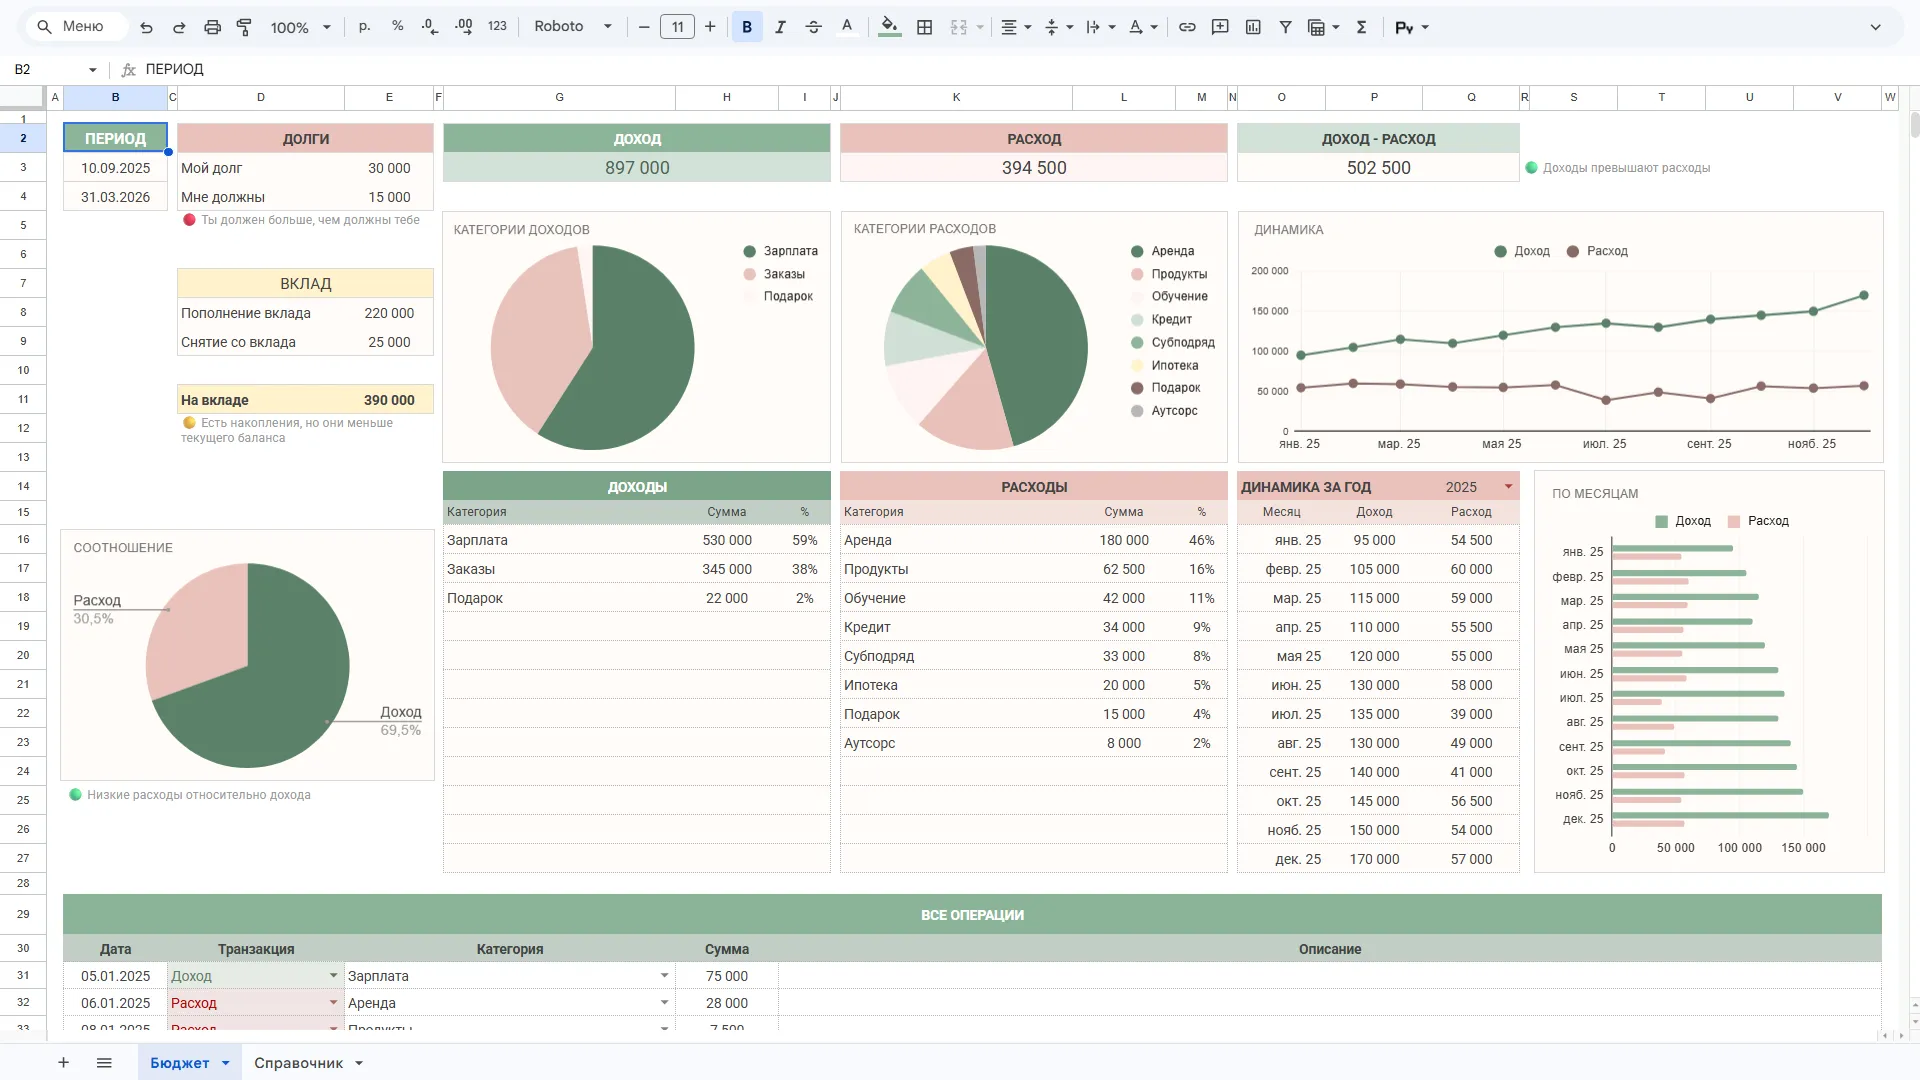Open the Roboto font dropdown
1920x1080 pixels.
(x=572, y=27)
